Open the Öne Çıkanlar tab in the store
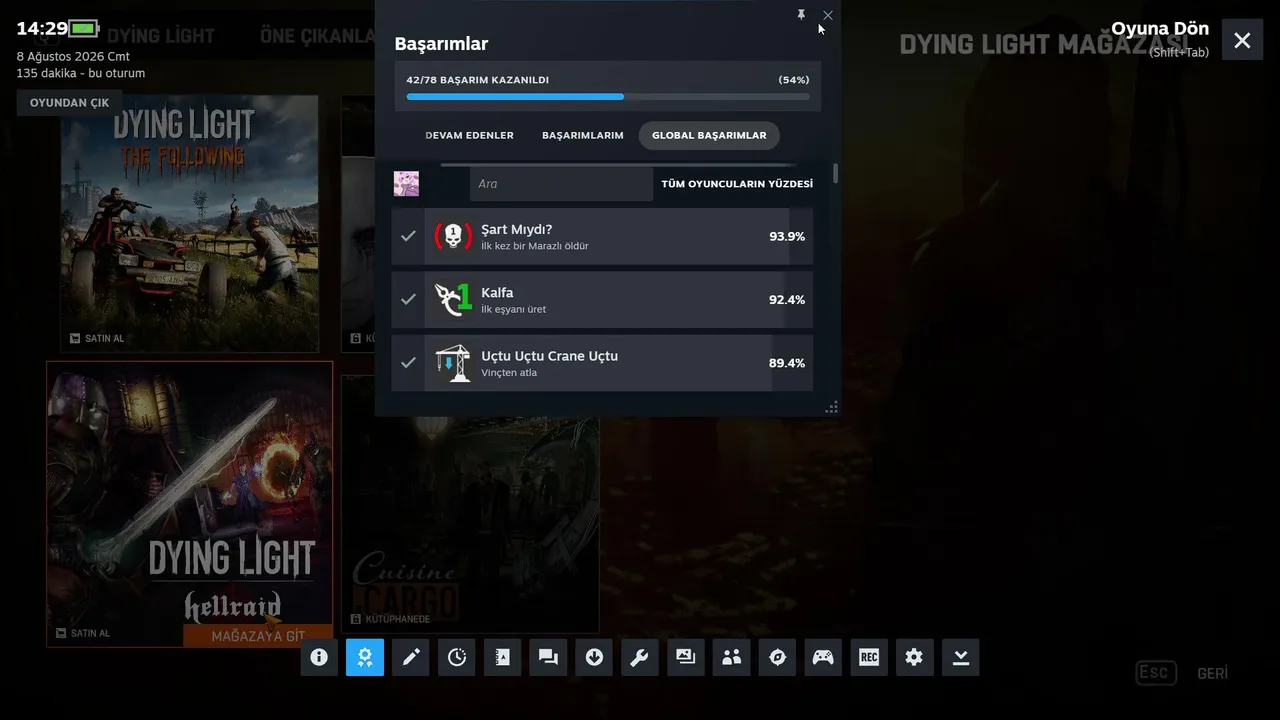The height and width of the screenshot is (720, 1280). click(x=317, y=36)
